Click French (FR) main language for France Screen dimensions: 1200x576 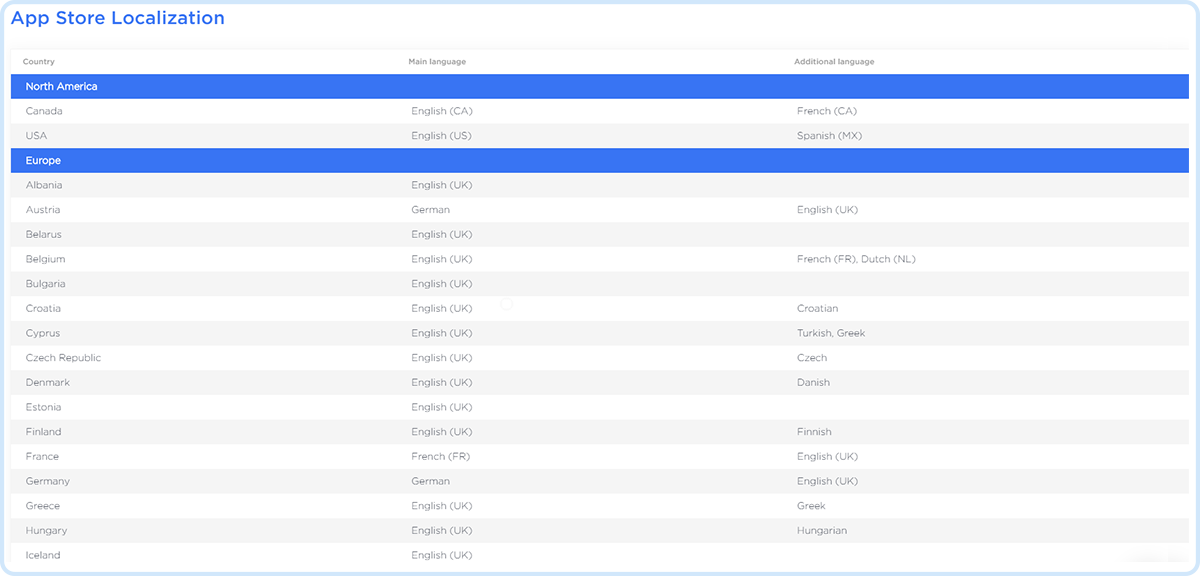coord(440,457)
